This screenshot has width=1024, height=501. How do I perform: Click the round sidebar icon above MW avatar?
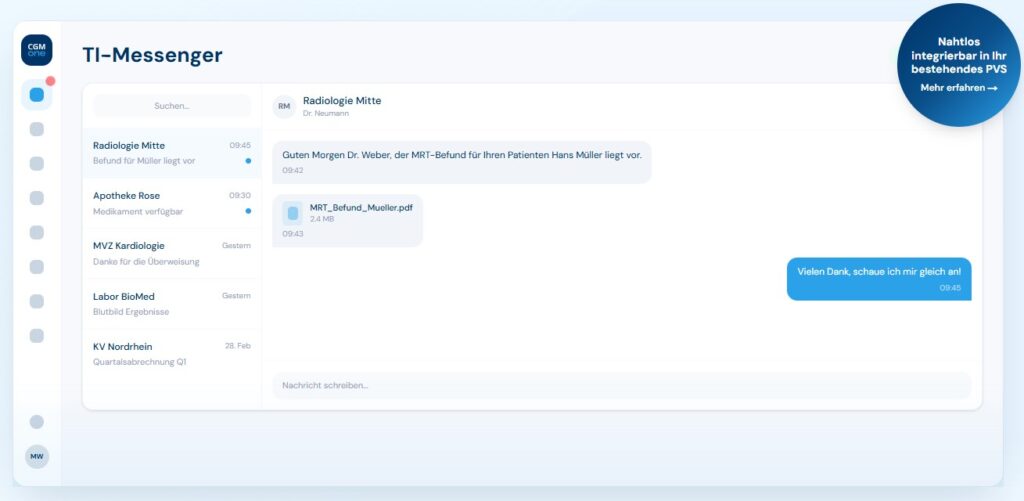pos(37,422)
